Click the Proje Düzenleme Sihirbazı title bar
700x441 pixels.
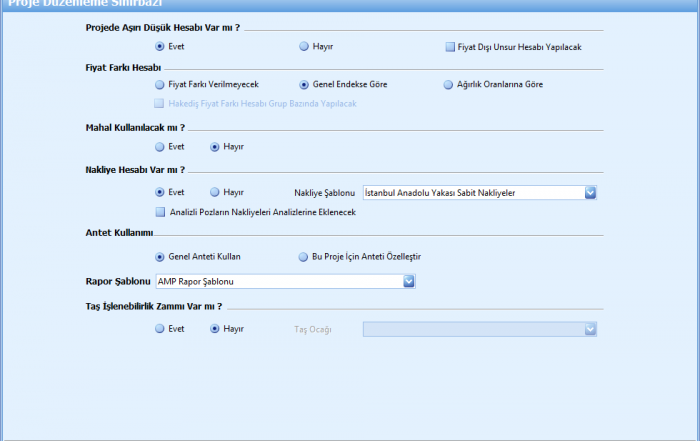click(x=350, y=5)
